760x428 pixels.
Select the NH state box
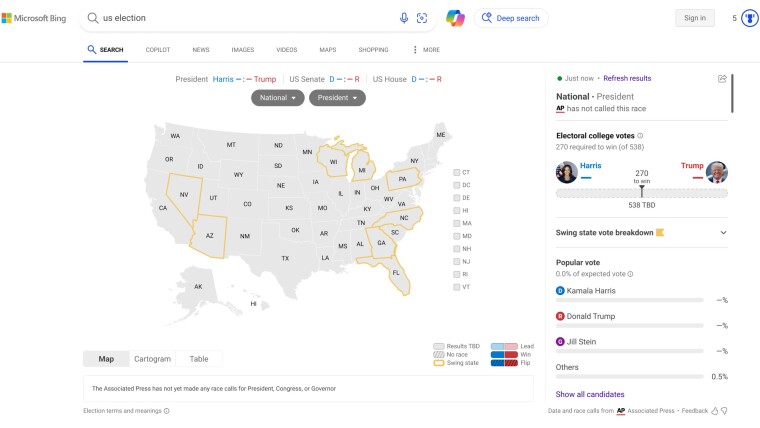point(457,249)
